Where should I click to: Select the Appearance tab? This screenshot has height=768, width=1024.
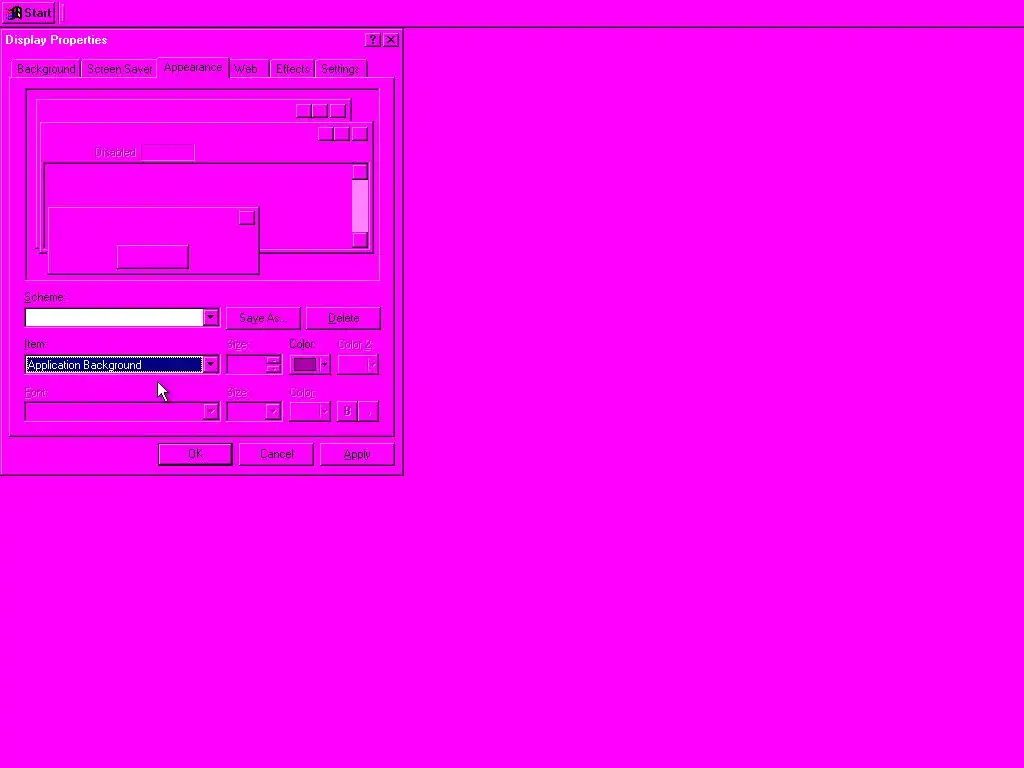pyautogui.click(x=193, y=67)
